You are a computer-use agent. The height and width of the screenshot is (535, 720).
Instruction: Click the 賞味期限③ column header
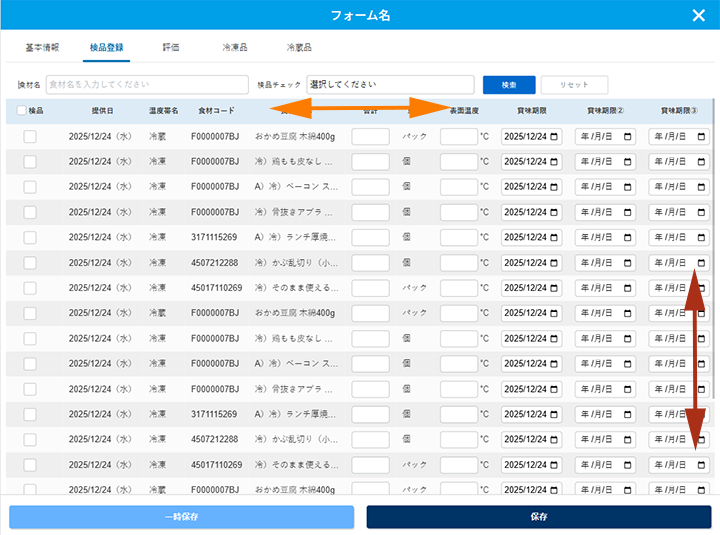click(x=679, y=111)
